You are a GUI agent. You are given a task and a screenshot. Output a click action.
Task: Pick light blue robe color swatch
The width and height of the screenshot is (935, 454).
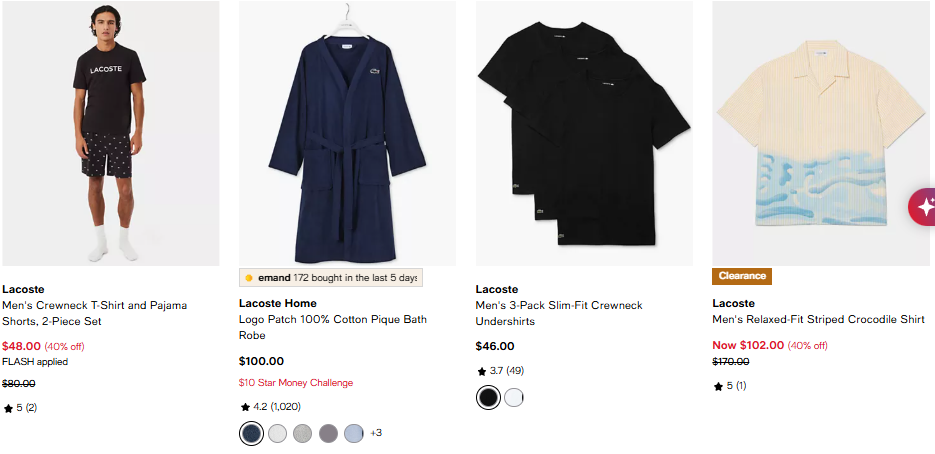[354, 433]
